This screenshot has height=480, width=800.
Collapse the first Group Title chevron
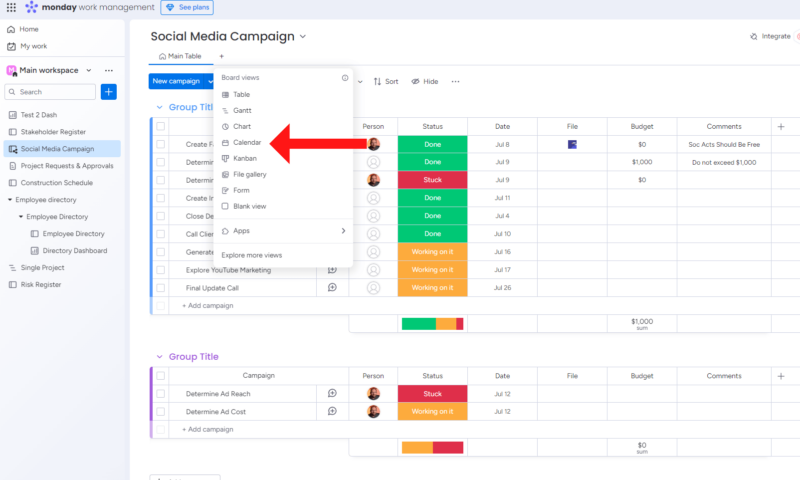pyautogui.click(x=159, y=107)
